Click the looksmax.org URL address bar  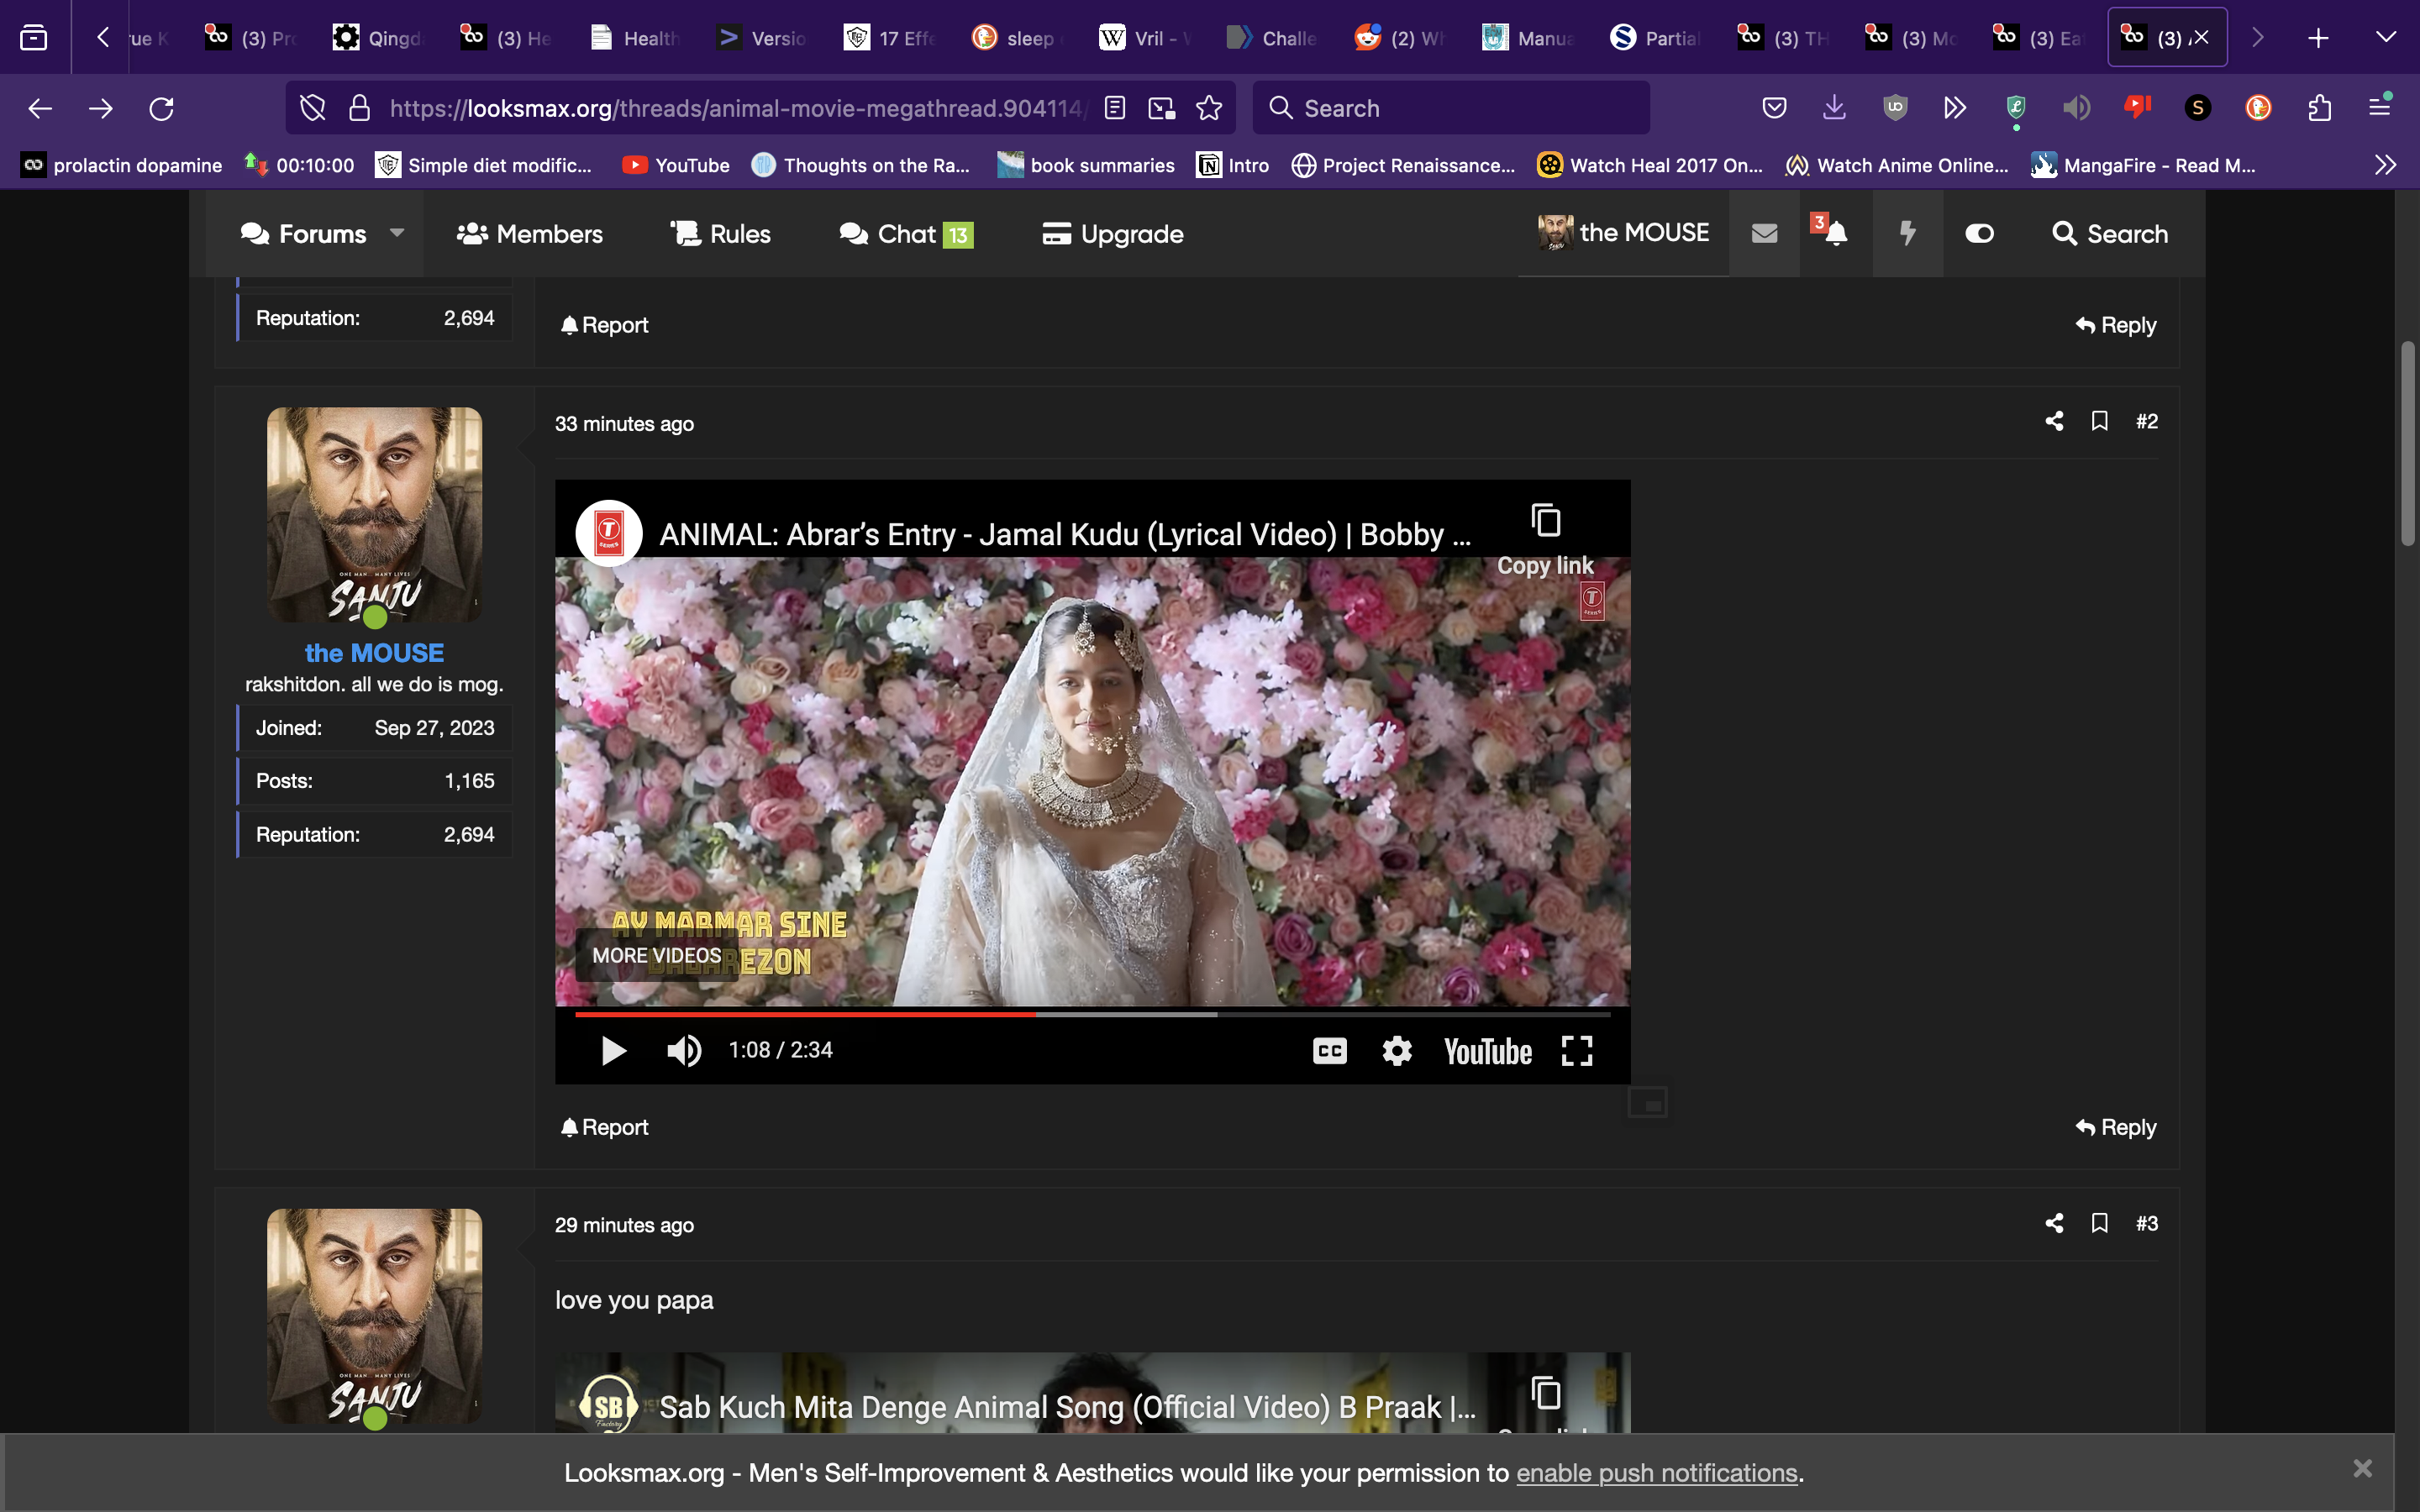pyautogui.click(x=736, y=108)
